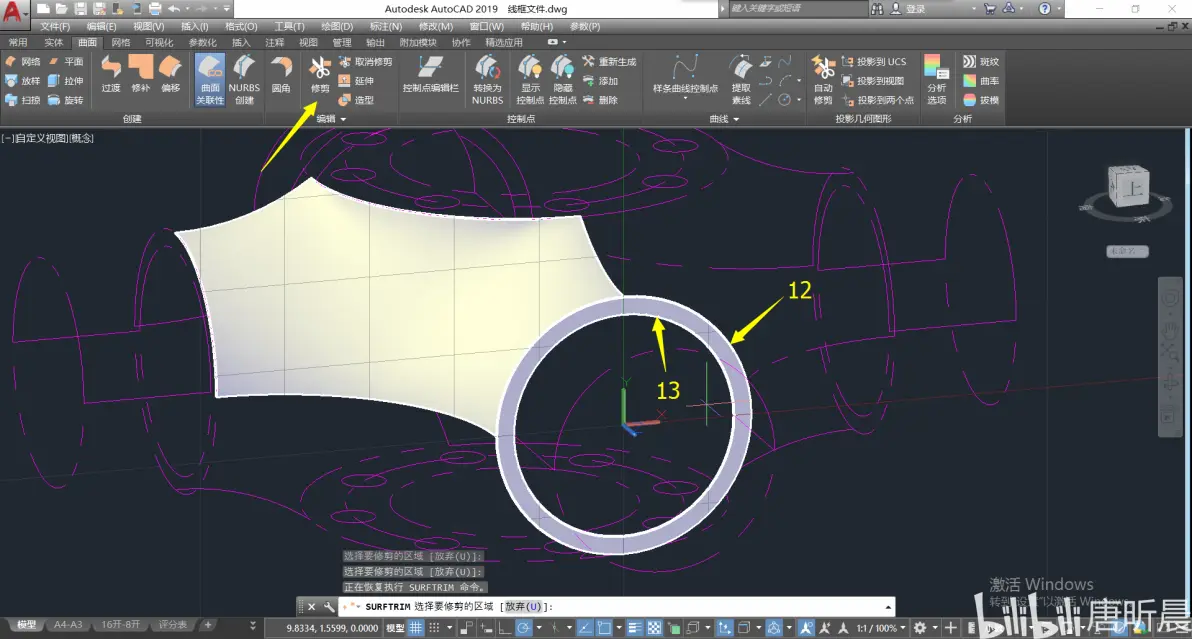Expand the 曲线 panel dropdown
This screenshot has height=639, width=1192.
coord(724,119)
